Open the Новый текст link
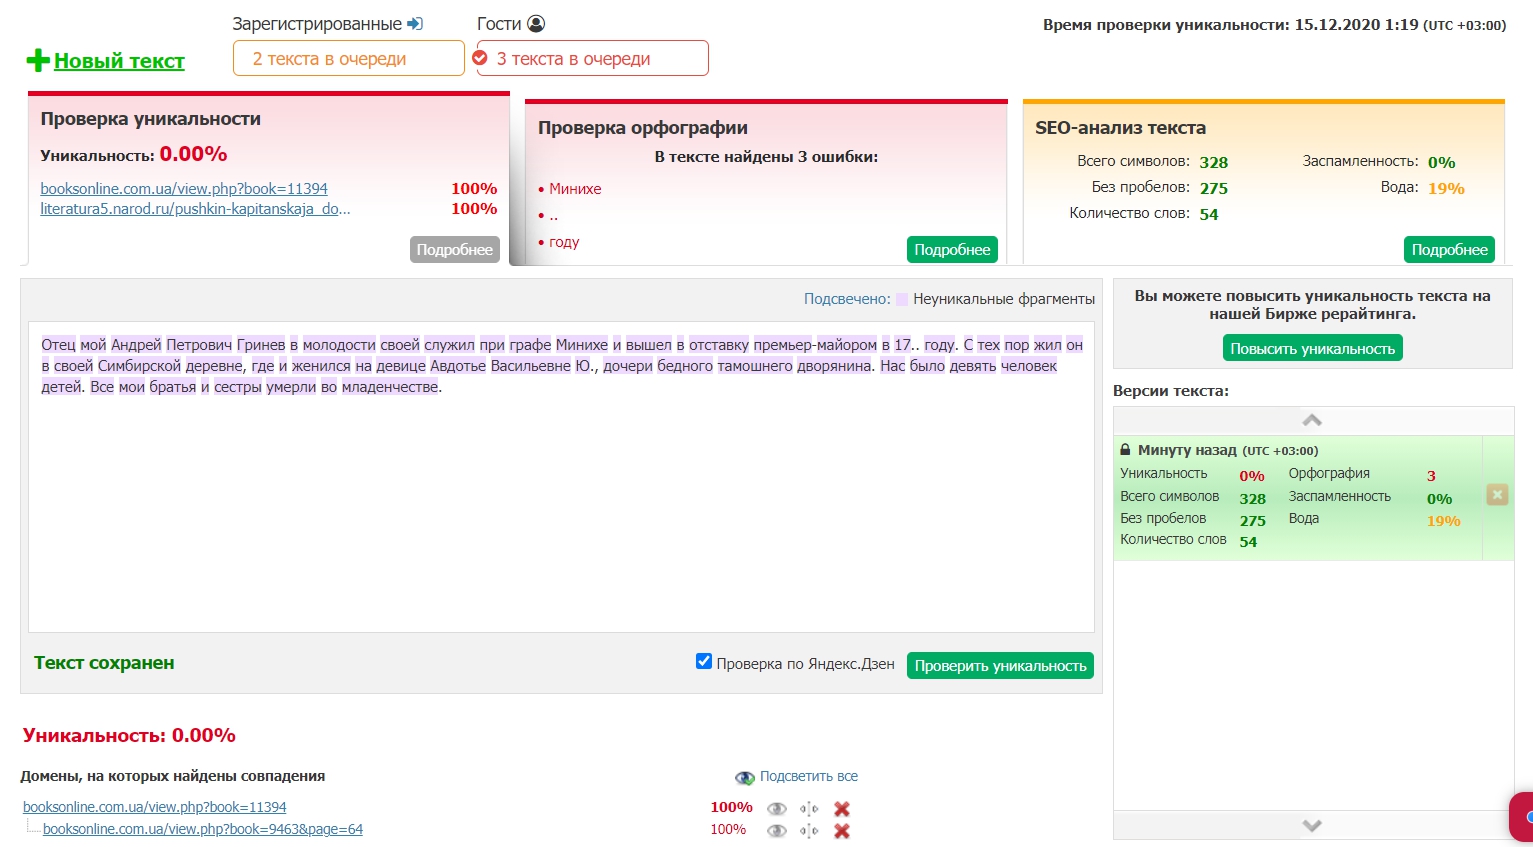 click(x=119, y=61)
